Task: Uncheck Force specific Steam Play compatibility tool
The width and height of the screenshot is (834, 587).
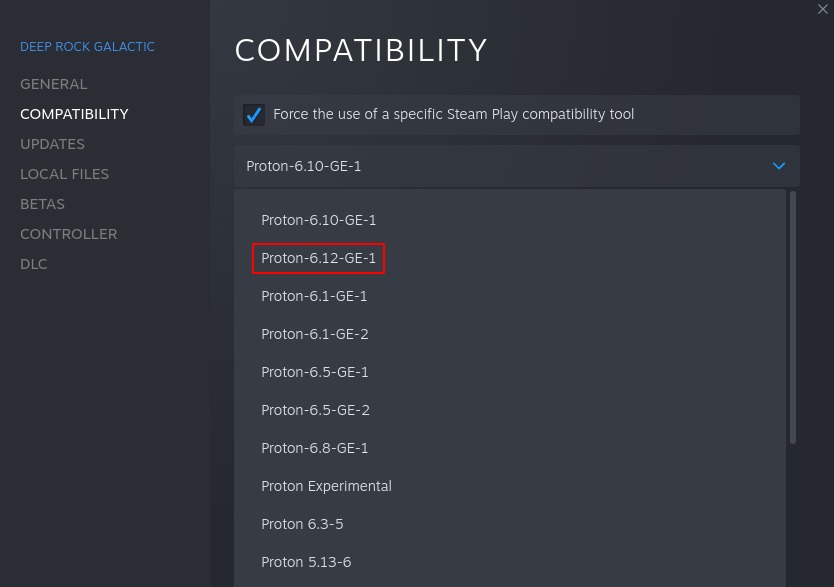Action: click(x=254, y=115)
